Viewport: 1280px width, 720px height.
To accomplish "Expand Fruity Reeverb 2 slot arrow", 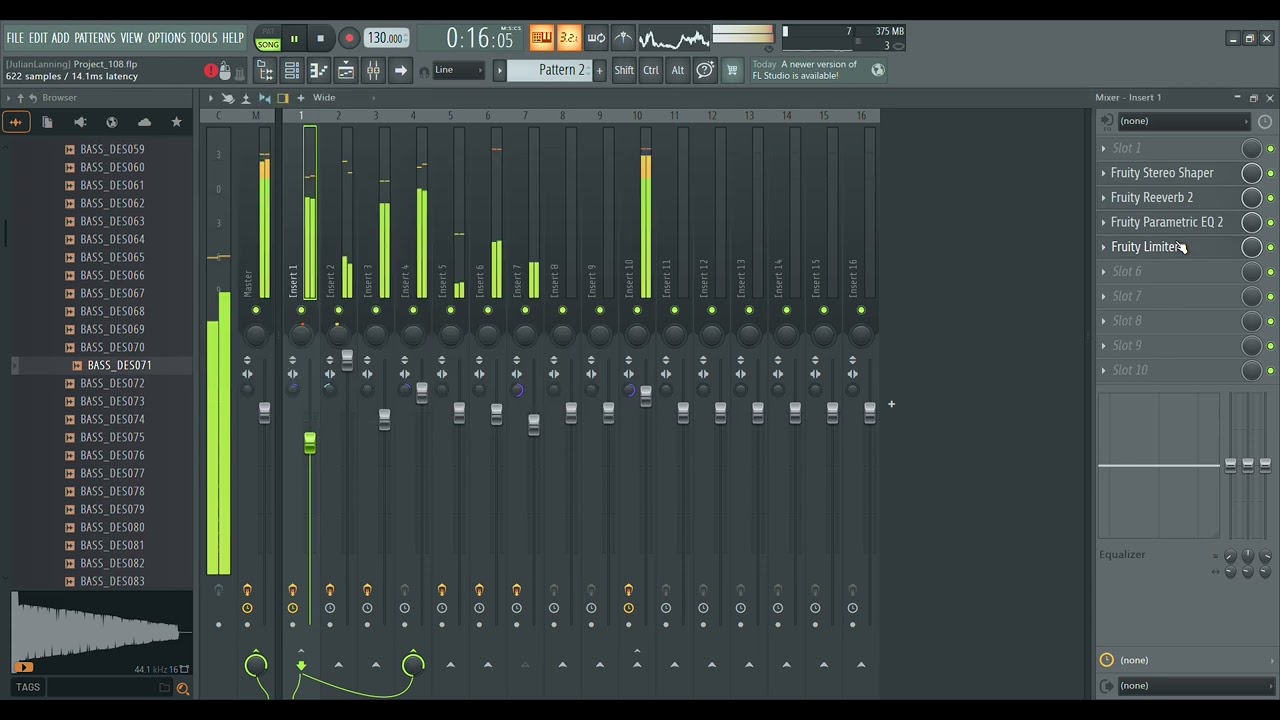I will click(1104, 198).
